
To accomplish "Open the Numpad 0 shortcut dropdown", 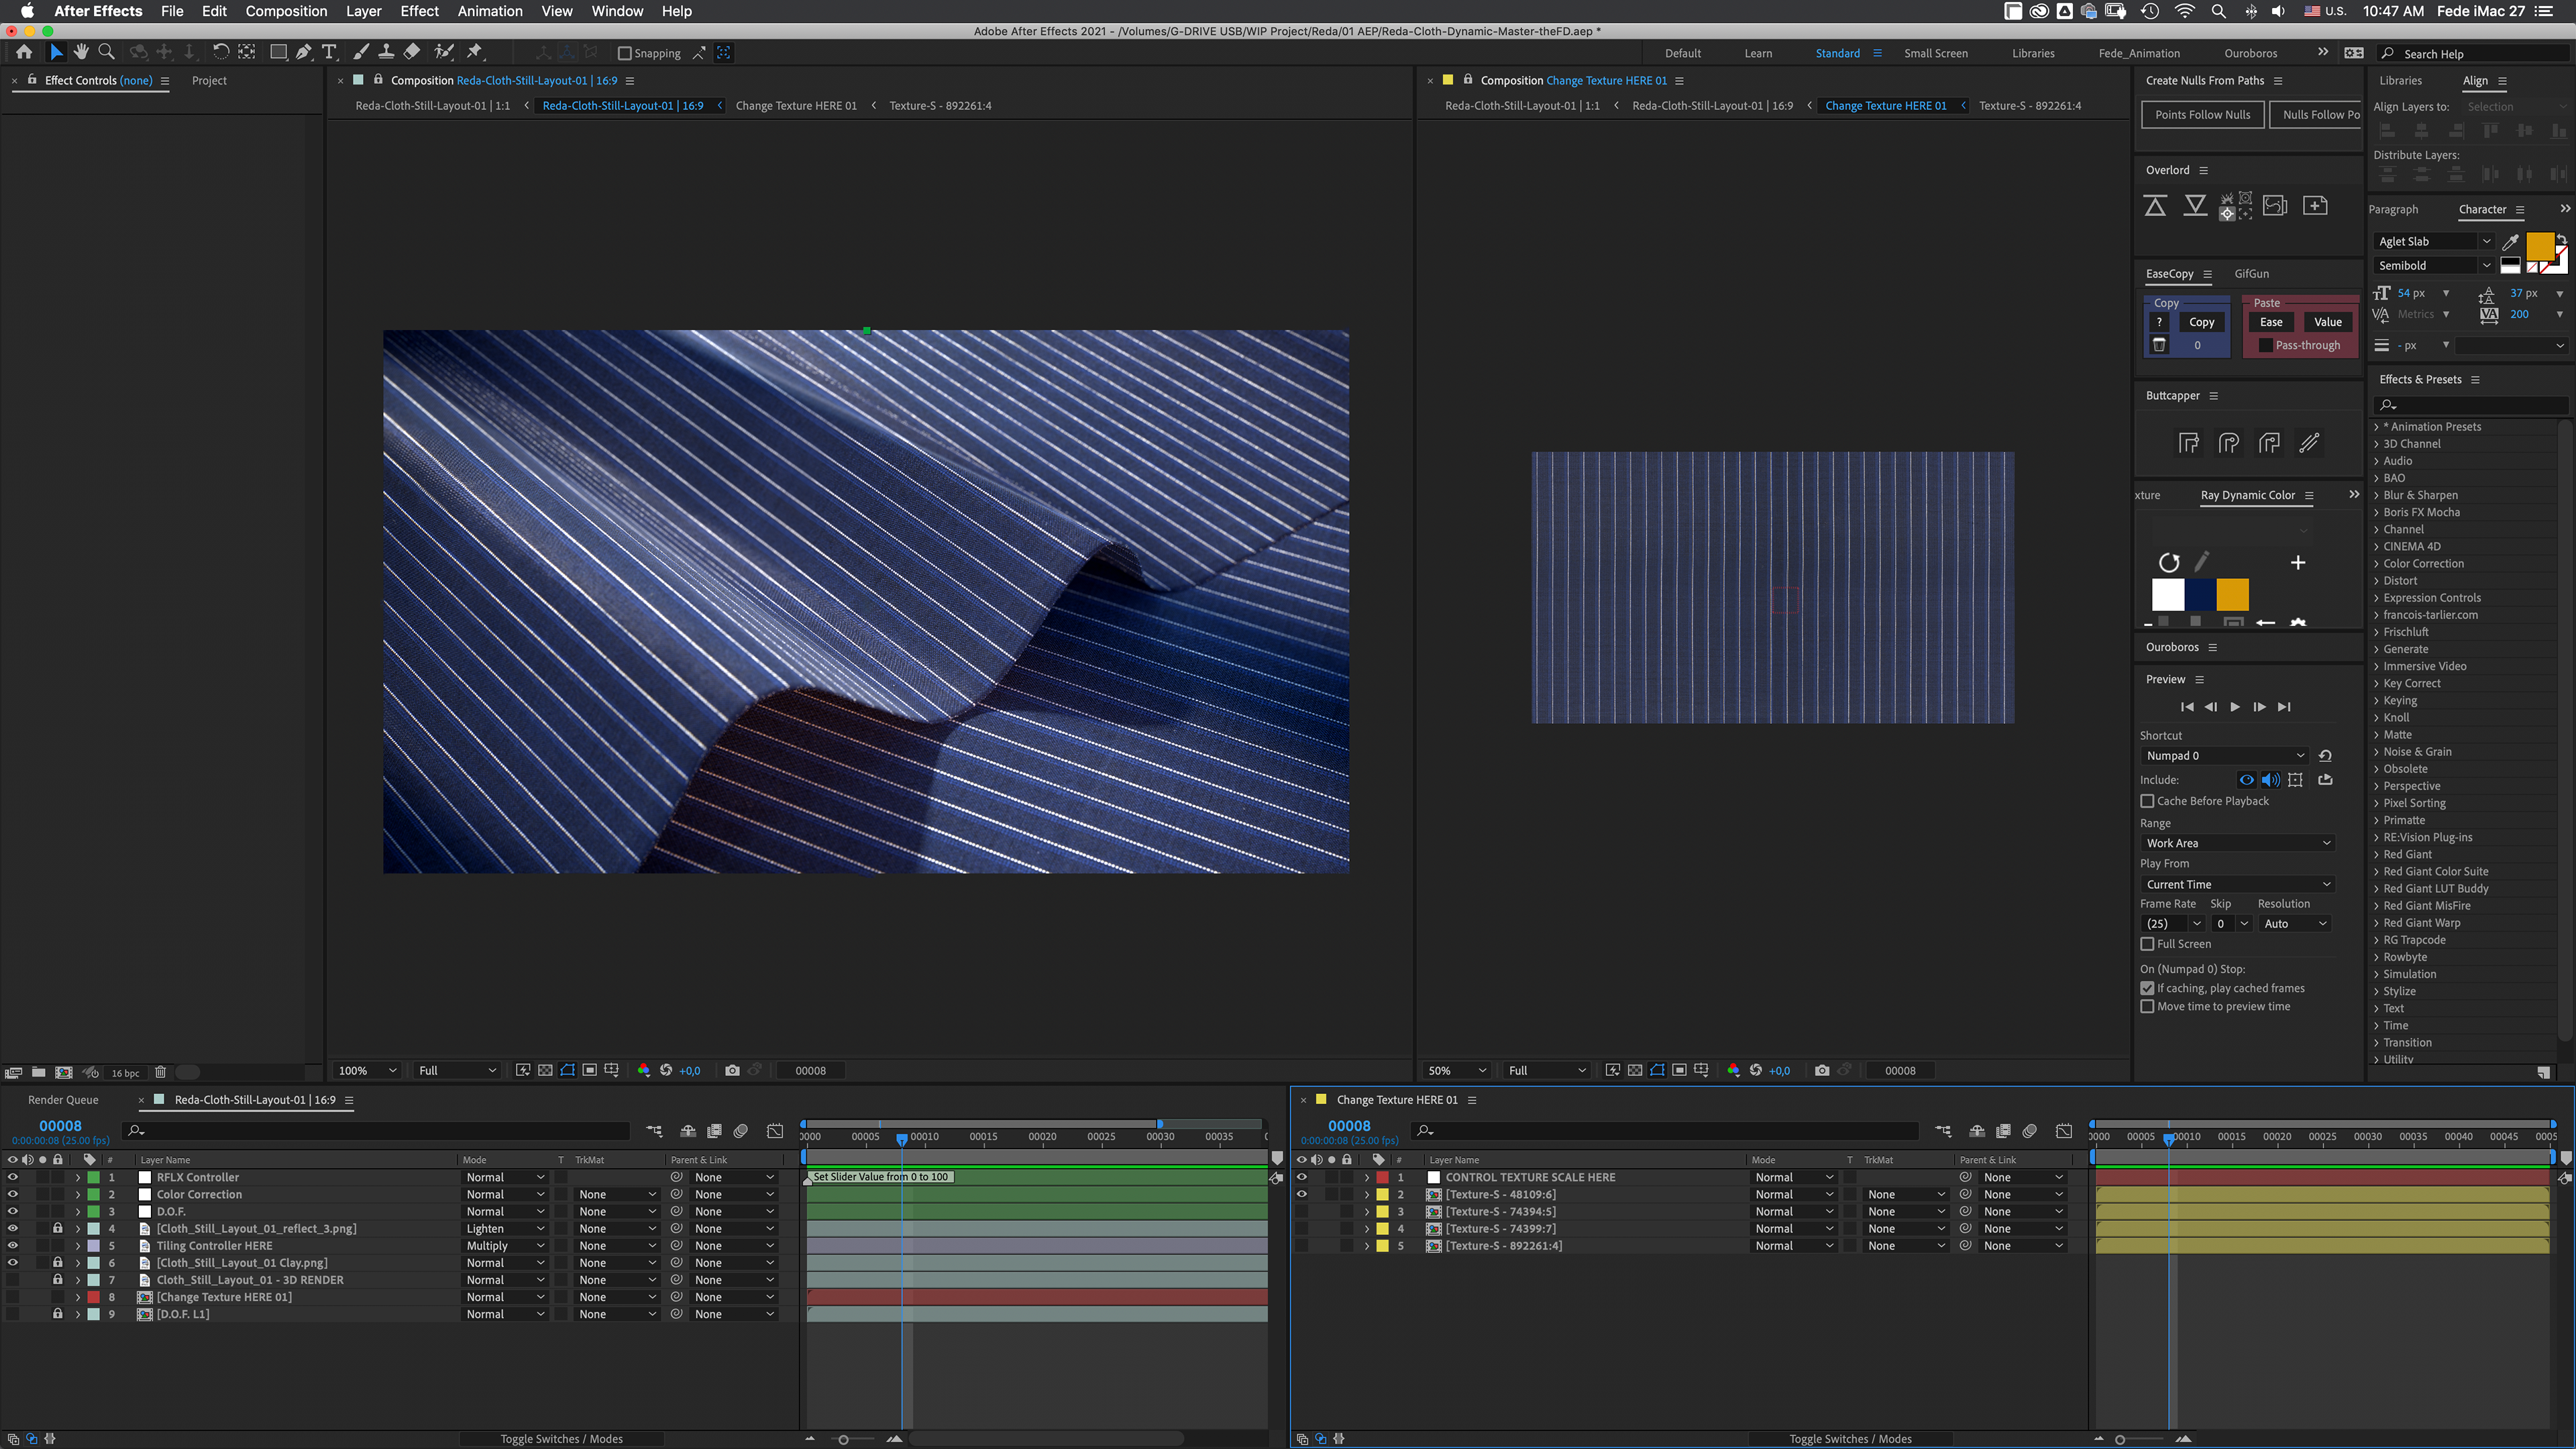I will tap(2225, 756).
